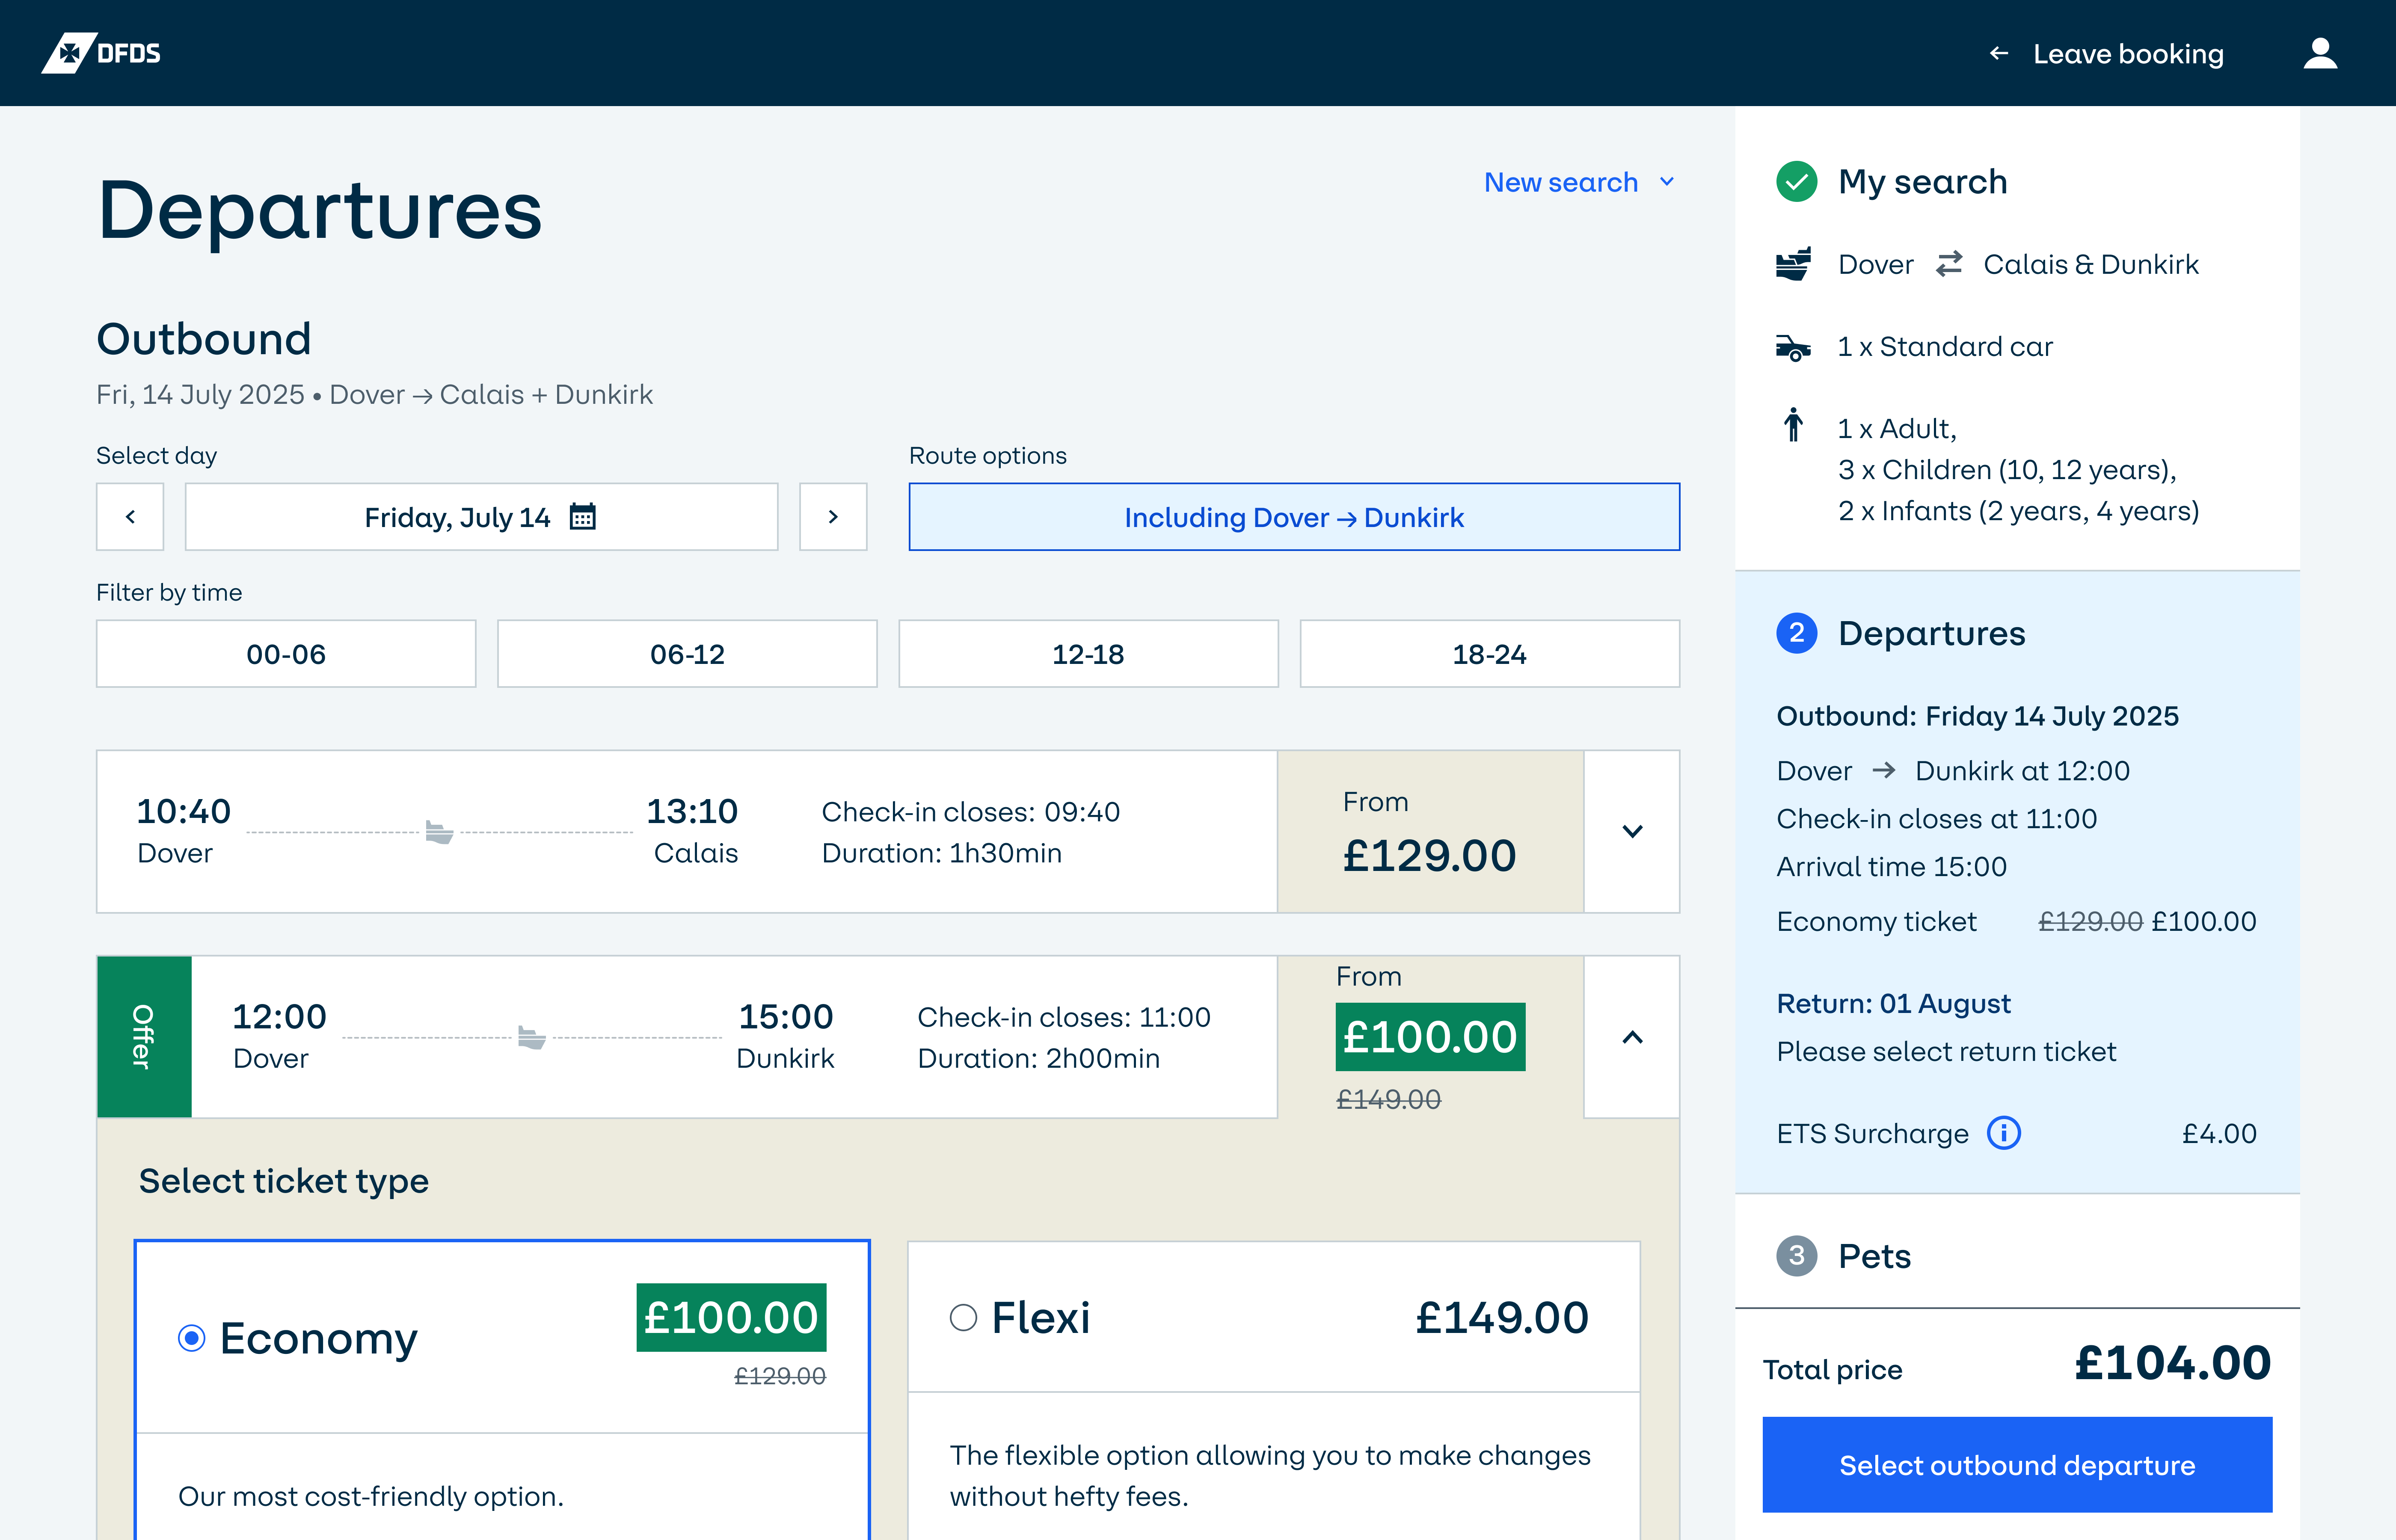2396x1540 pixels.
Task: Open the user account profile icon
Action: tap(2319, 53)
